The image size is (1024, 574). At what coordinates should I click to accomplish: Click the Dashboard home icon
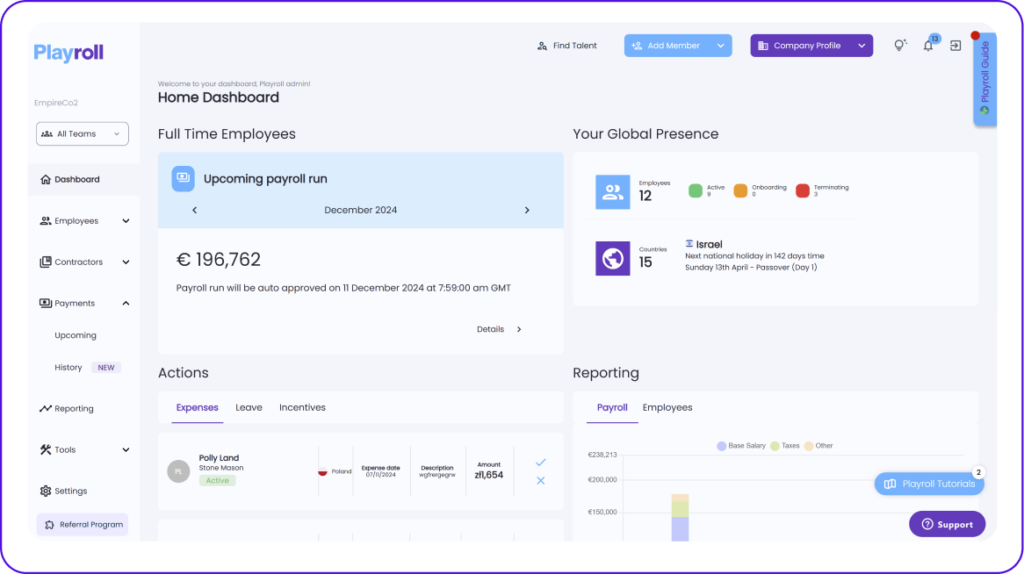(x=45, y=179)
